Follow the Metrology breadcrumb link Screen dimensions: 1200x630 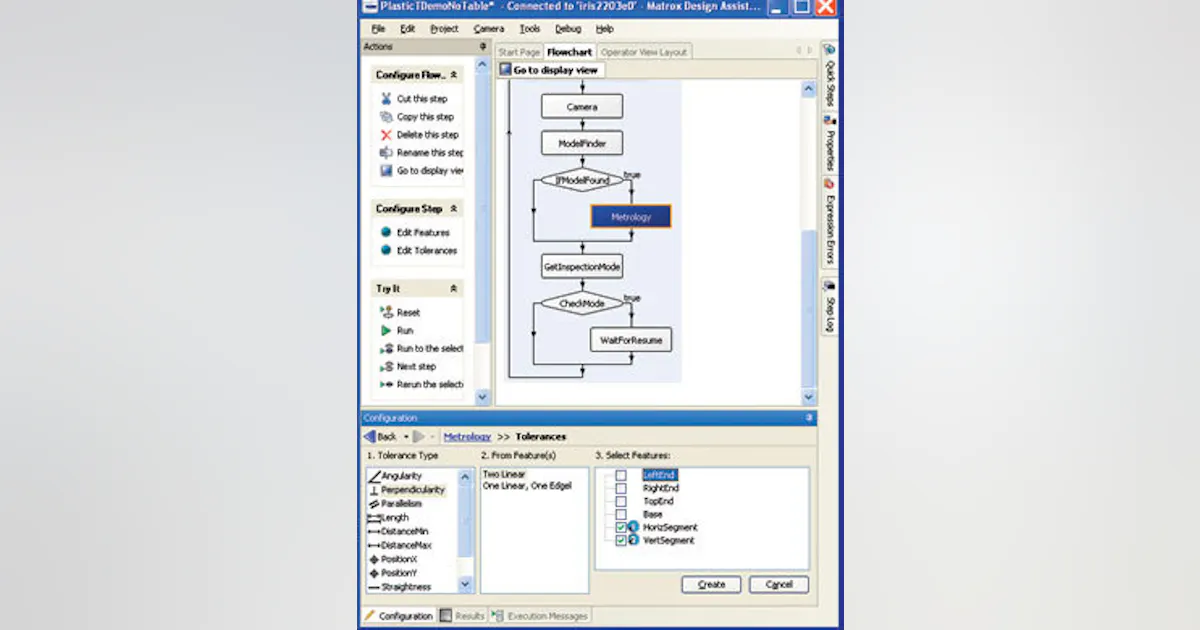point(467,437)
